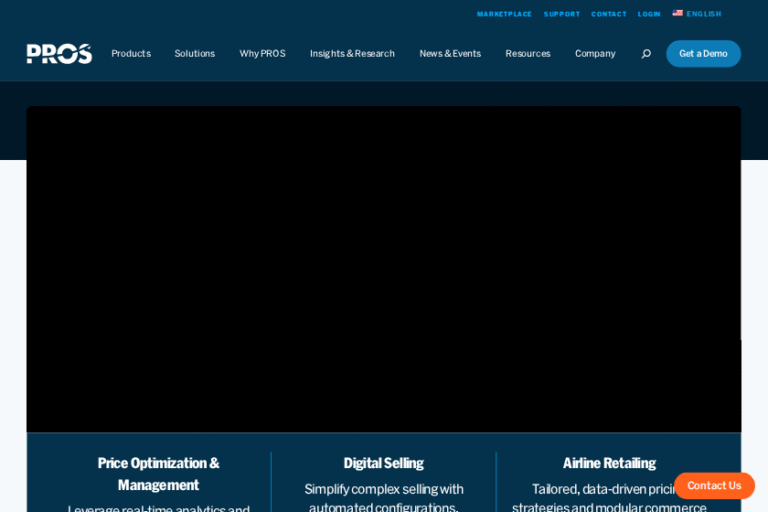Viewport: 768px width, 512px height.
Task: Select the Digital Selling heading
Action: coord(383,463)
